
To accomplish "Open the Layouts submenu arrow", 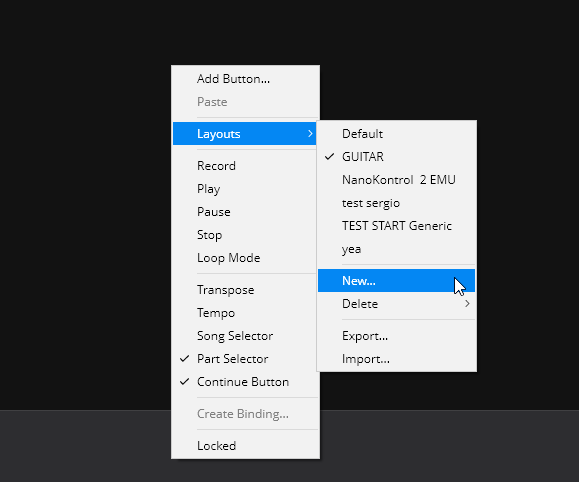I will point(310,133).
